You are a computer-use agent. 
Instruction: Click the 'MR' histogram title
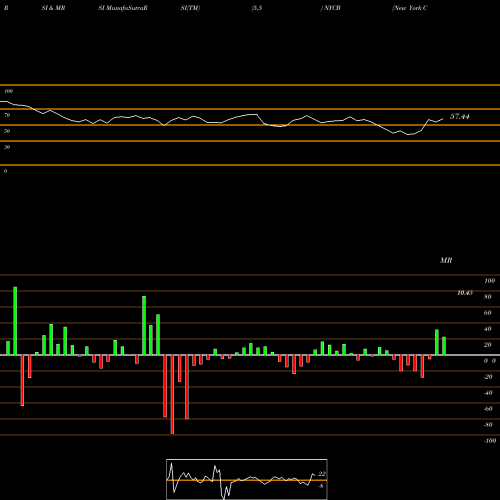446,260
